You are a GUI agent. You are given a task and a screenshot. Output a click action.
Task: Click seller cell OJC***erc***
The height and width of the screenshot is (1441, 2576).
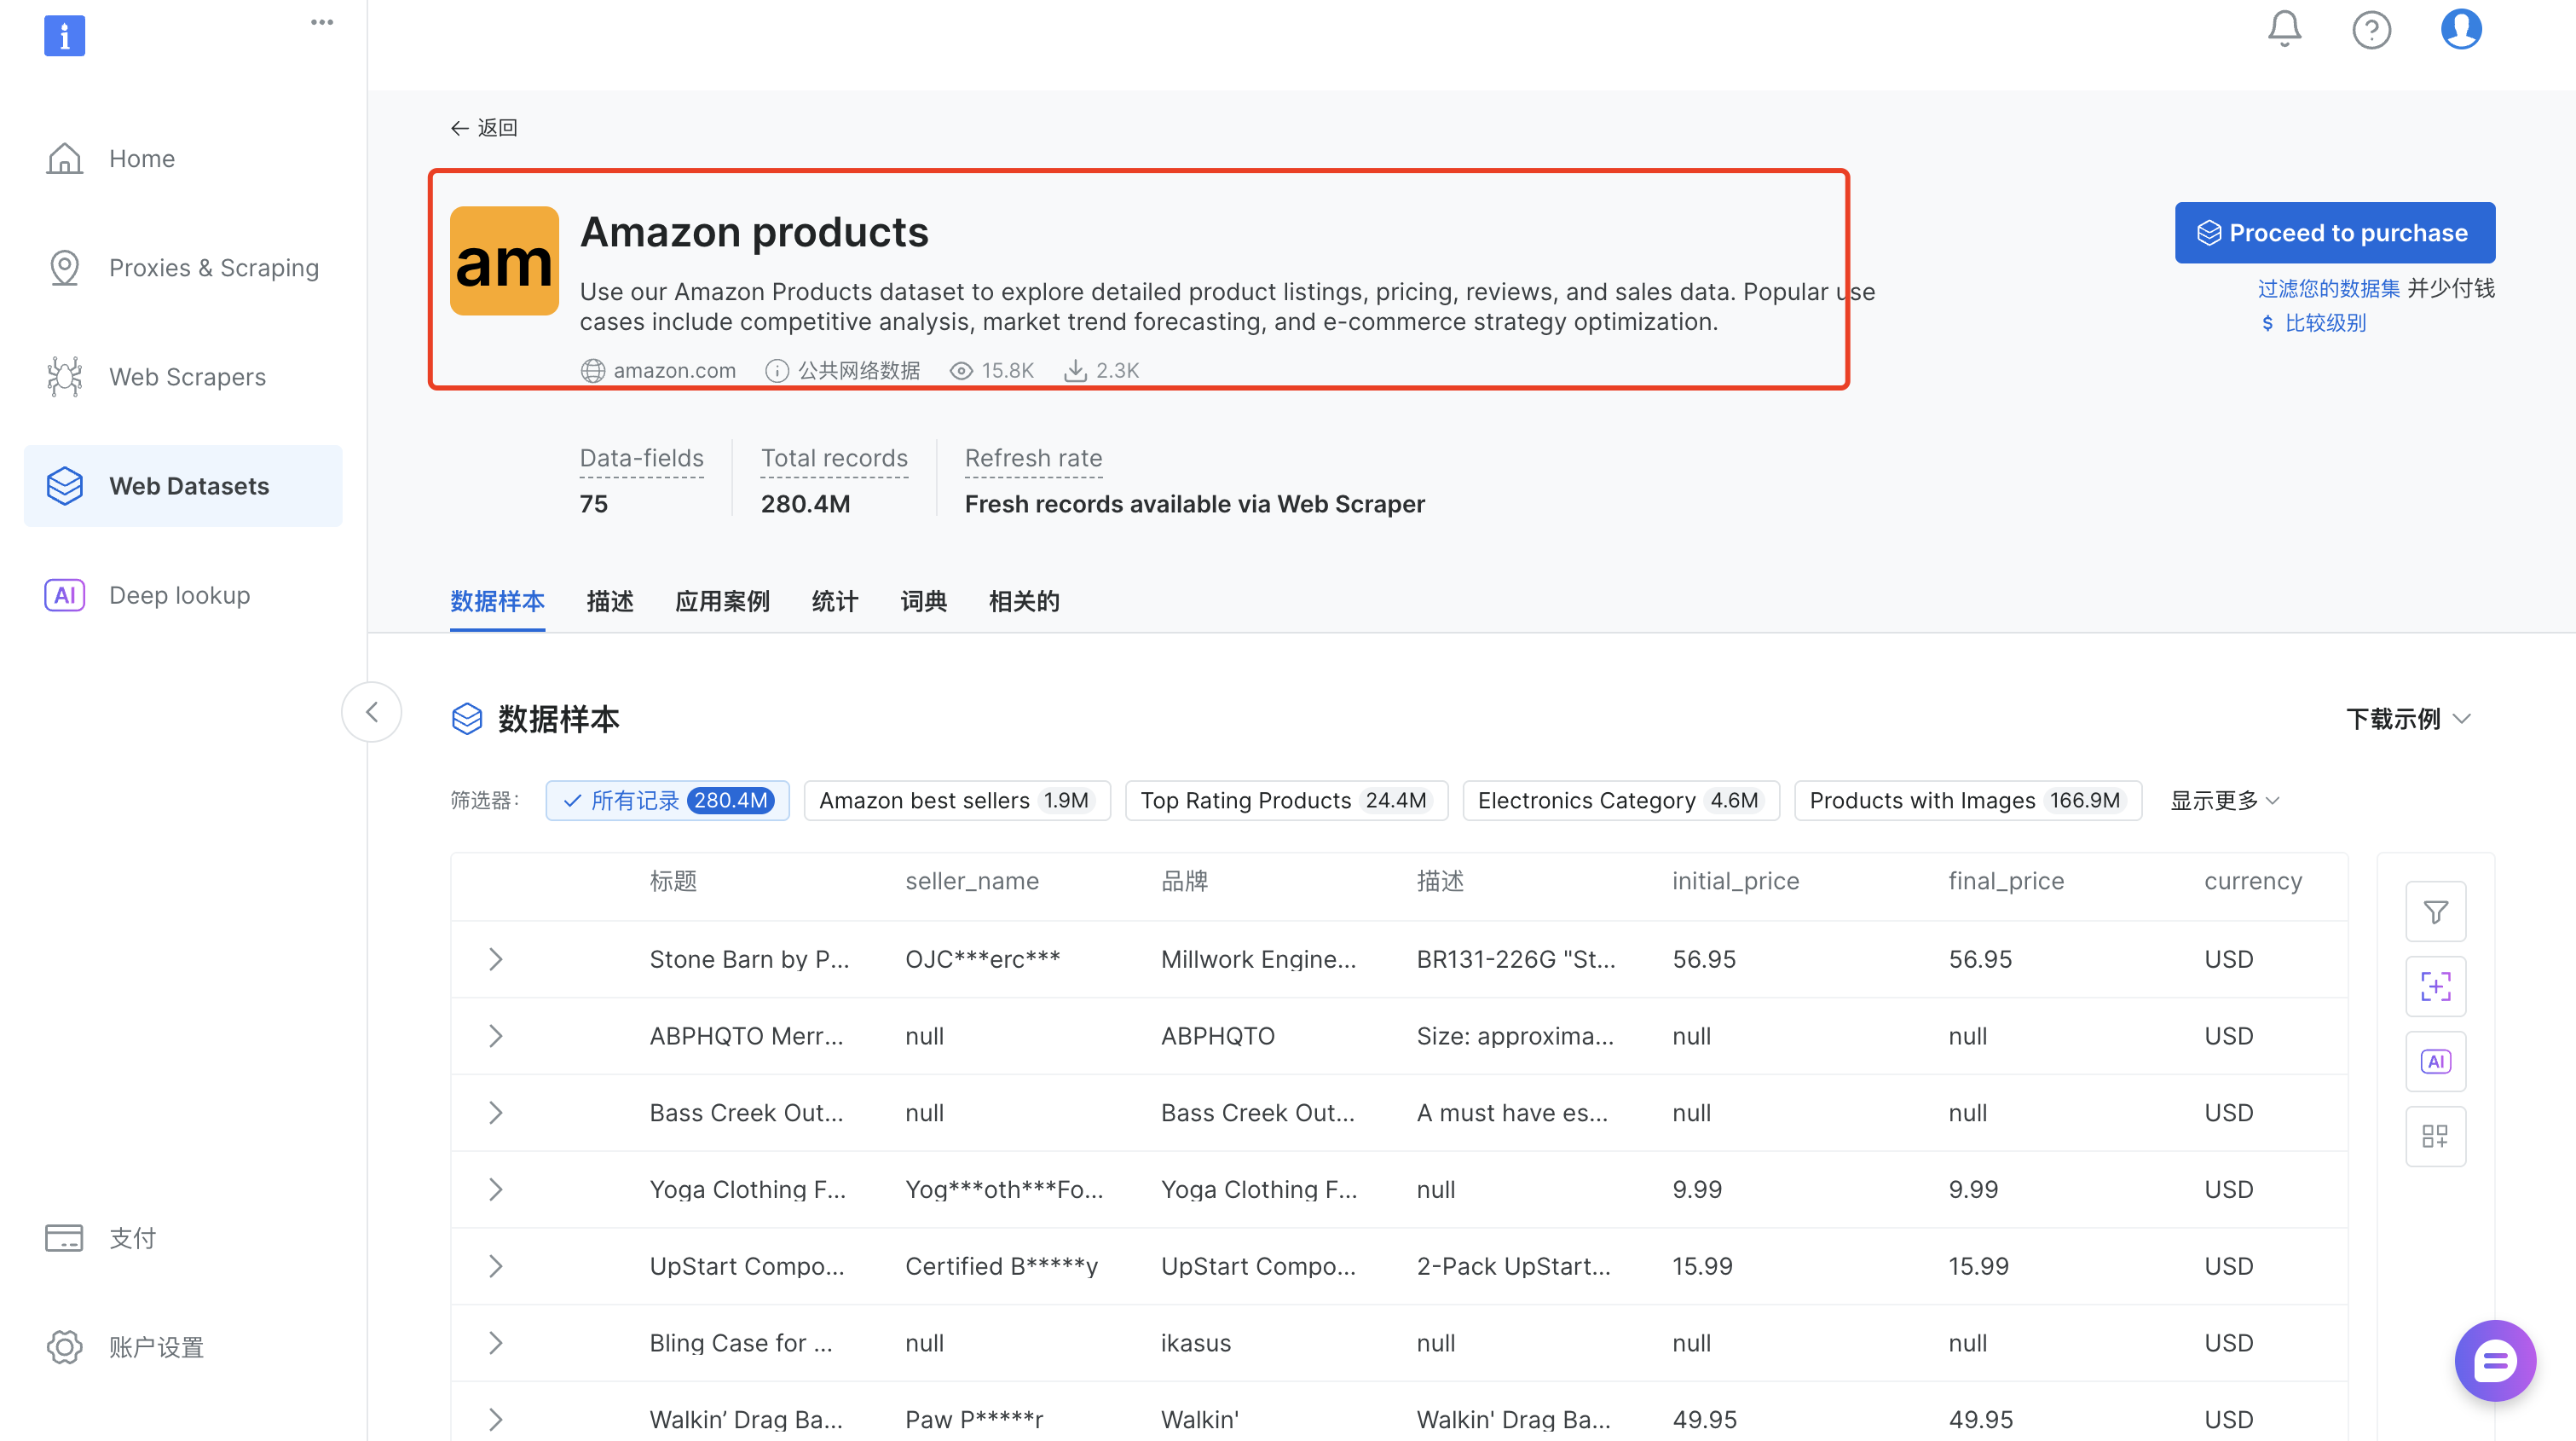(x=982, y=959)
